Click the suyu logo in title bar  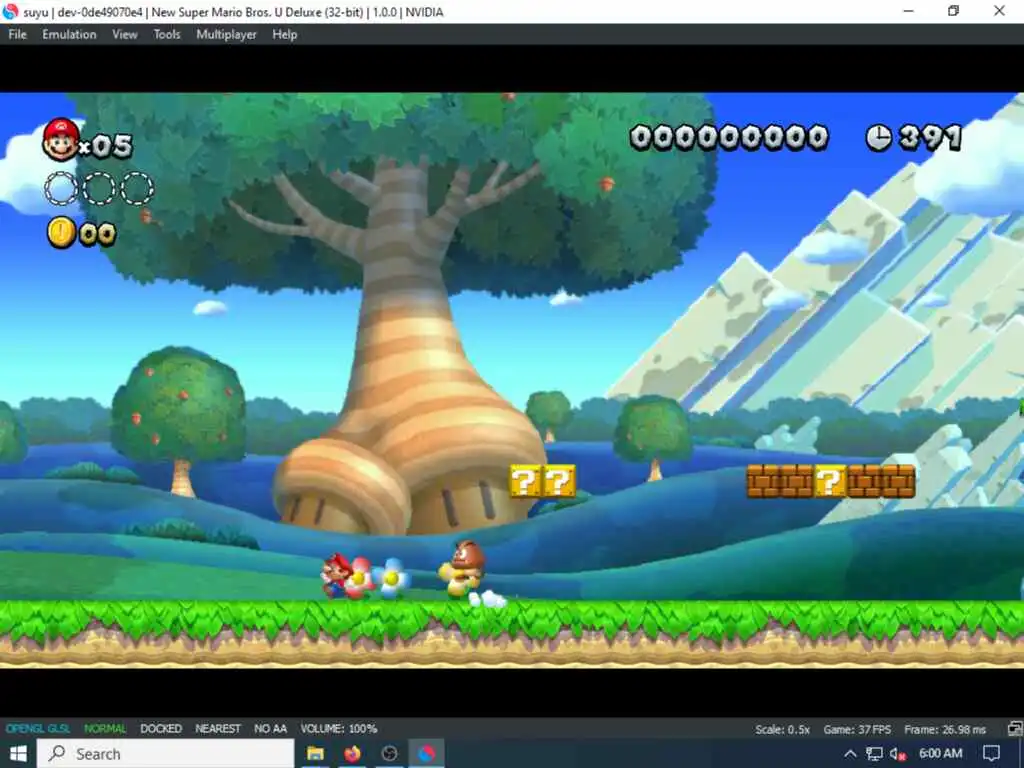10,11
